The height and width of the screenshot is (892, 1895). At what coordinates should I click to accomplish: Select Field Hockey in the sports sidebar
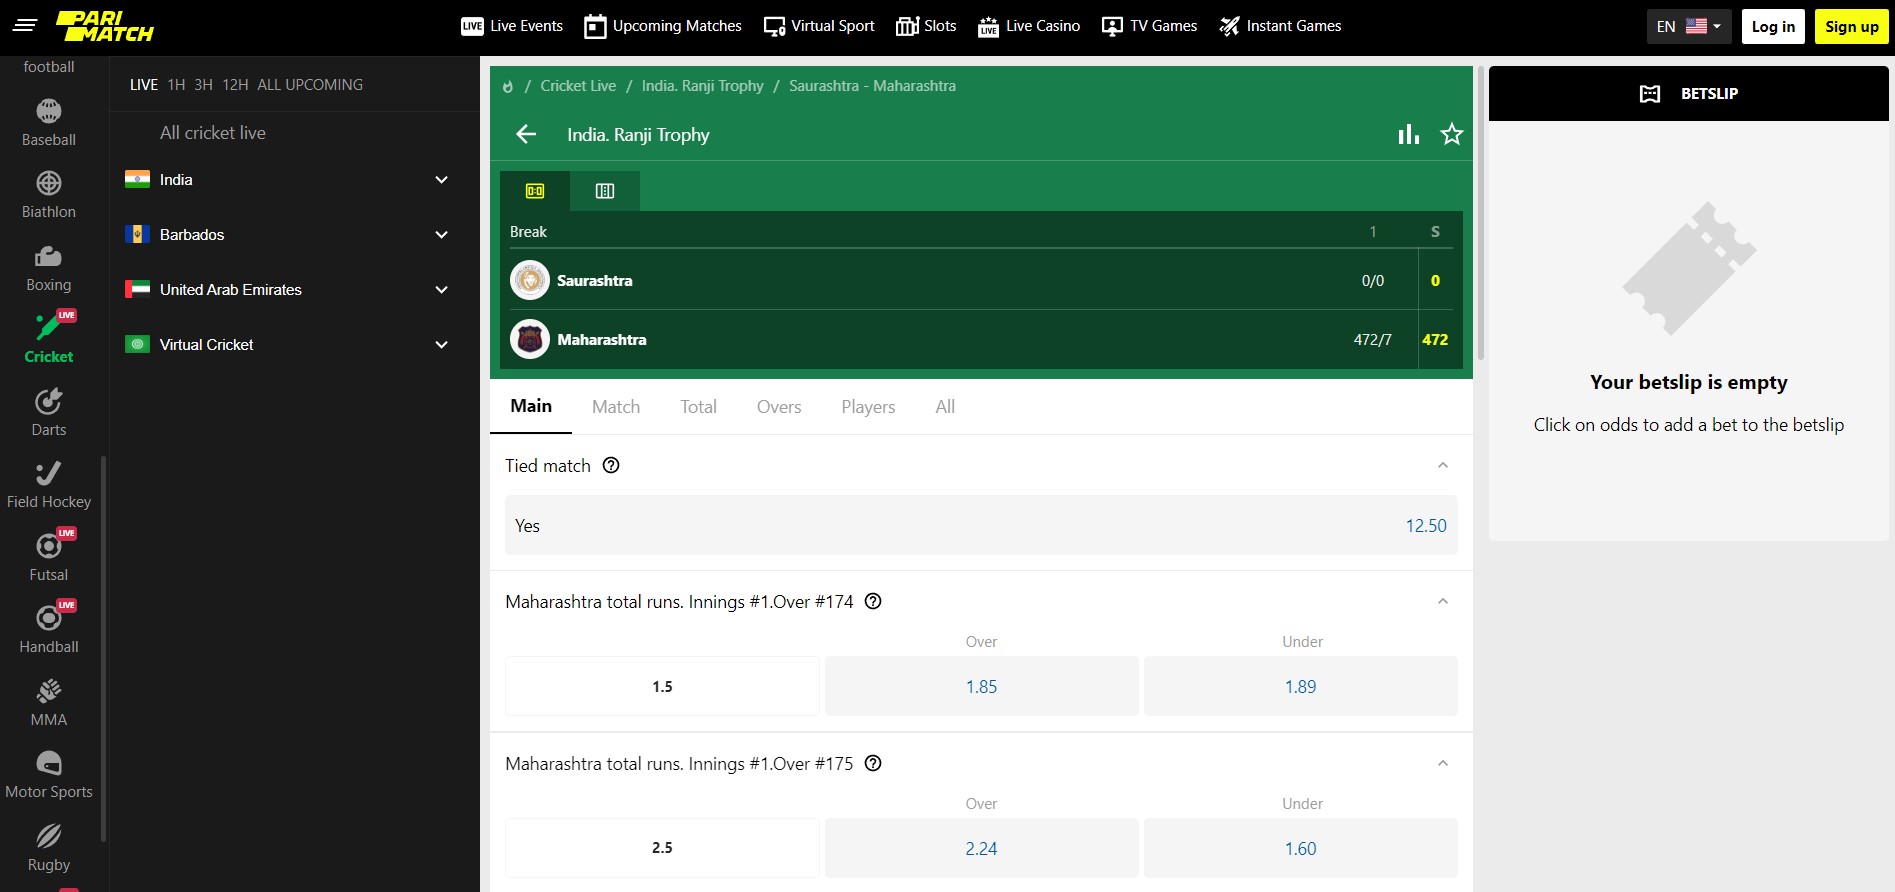pyautogui.click(x=49, y=486)
